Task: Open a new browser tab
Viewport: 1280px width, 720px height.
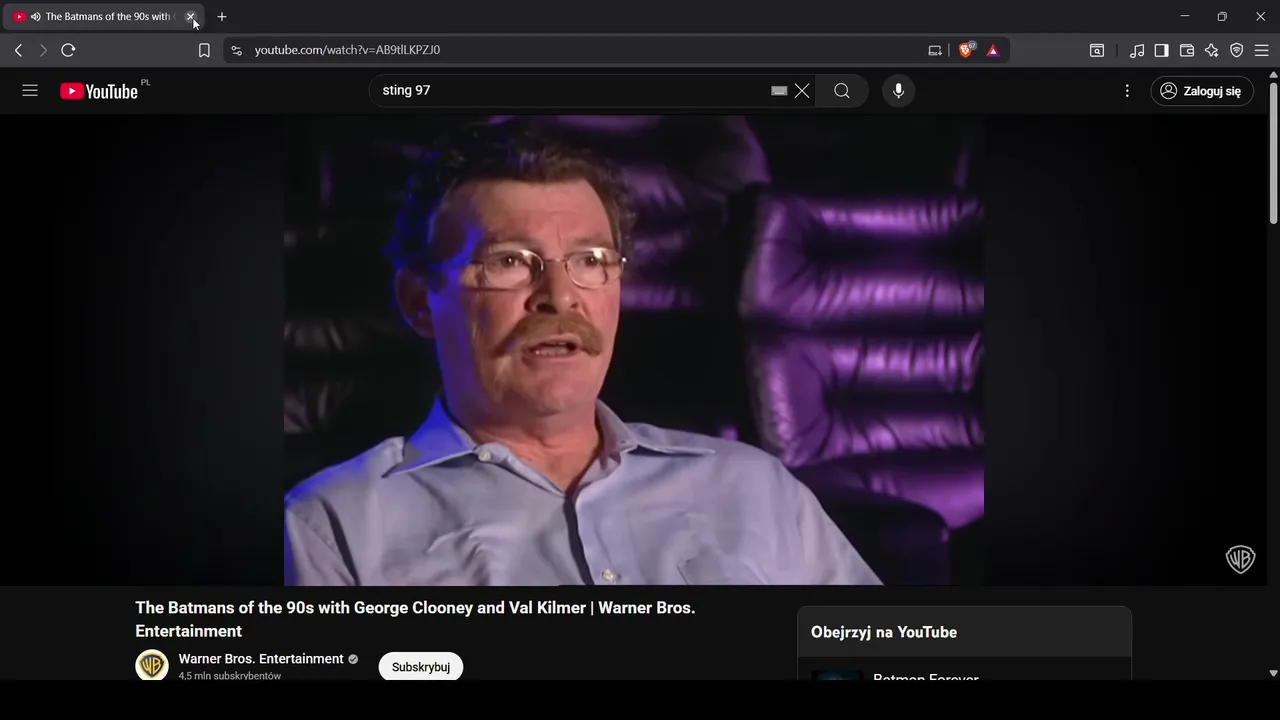Action: point(222,17)
